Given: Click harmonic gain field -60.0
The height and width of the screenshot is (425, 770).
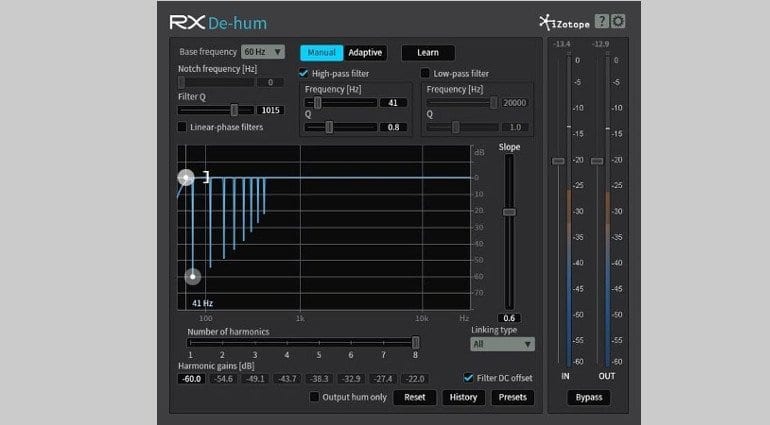Looking at the screenshot, I should tap(192, 379).
